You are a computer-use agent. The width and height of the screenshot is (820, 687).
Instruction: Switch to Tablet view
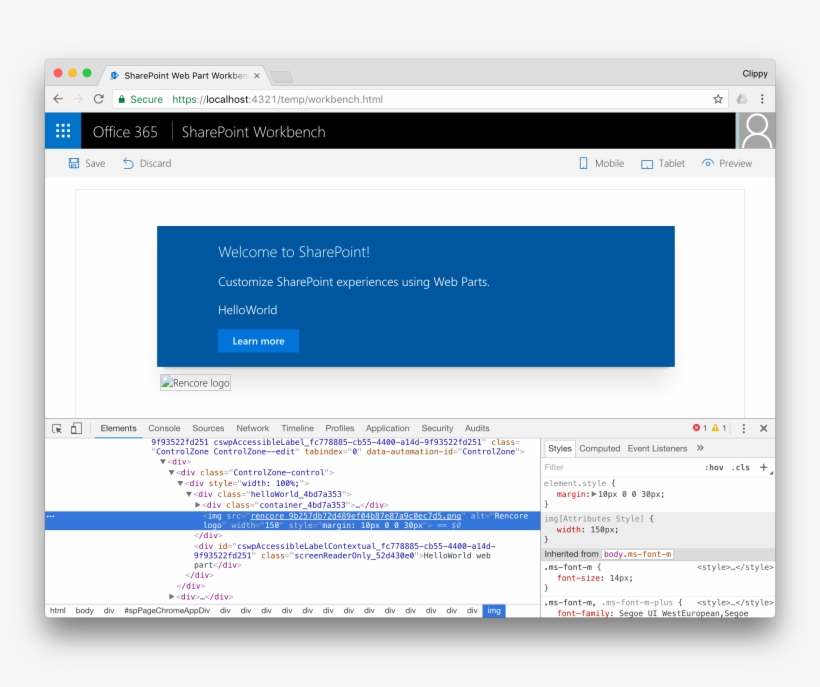663,163
